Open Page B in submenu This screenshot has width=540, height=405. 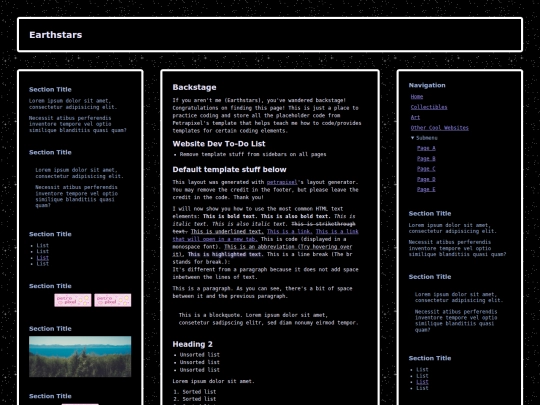[x=426, y=158]
